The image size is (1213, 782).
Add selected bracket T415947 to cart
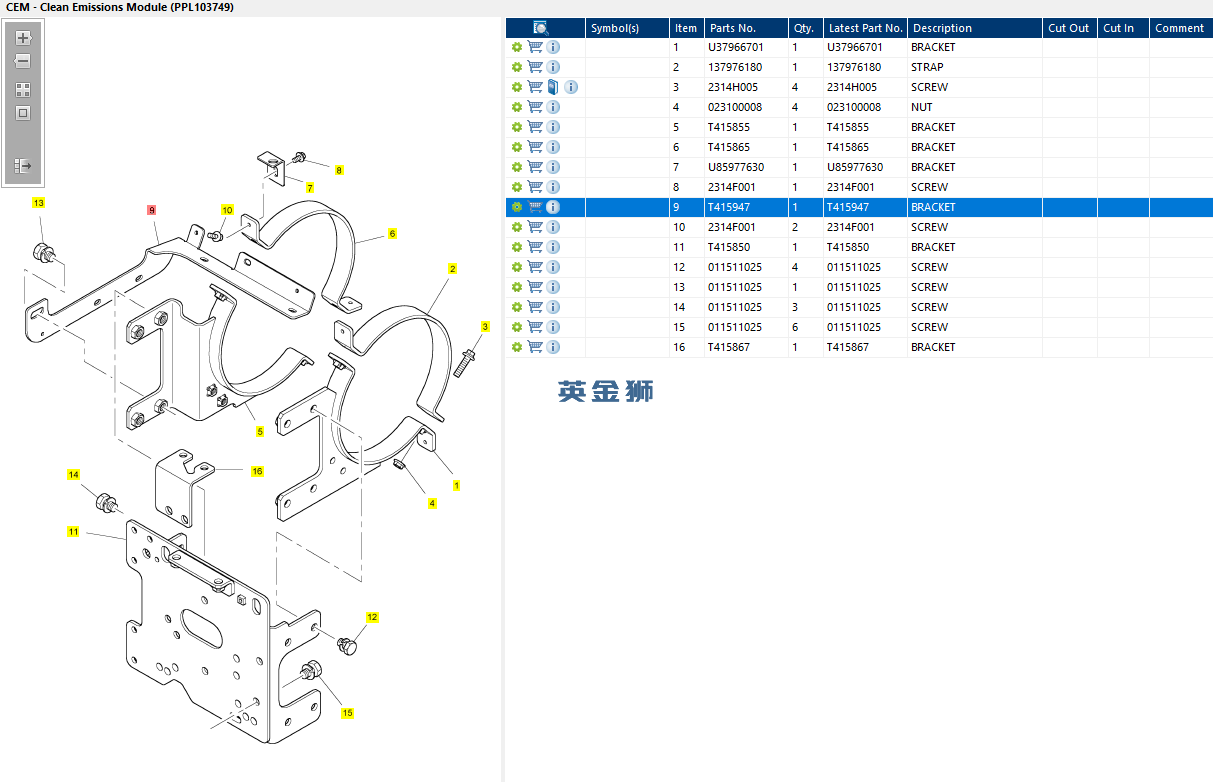(535, 207)
